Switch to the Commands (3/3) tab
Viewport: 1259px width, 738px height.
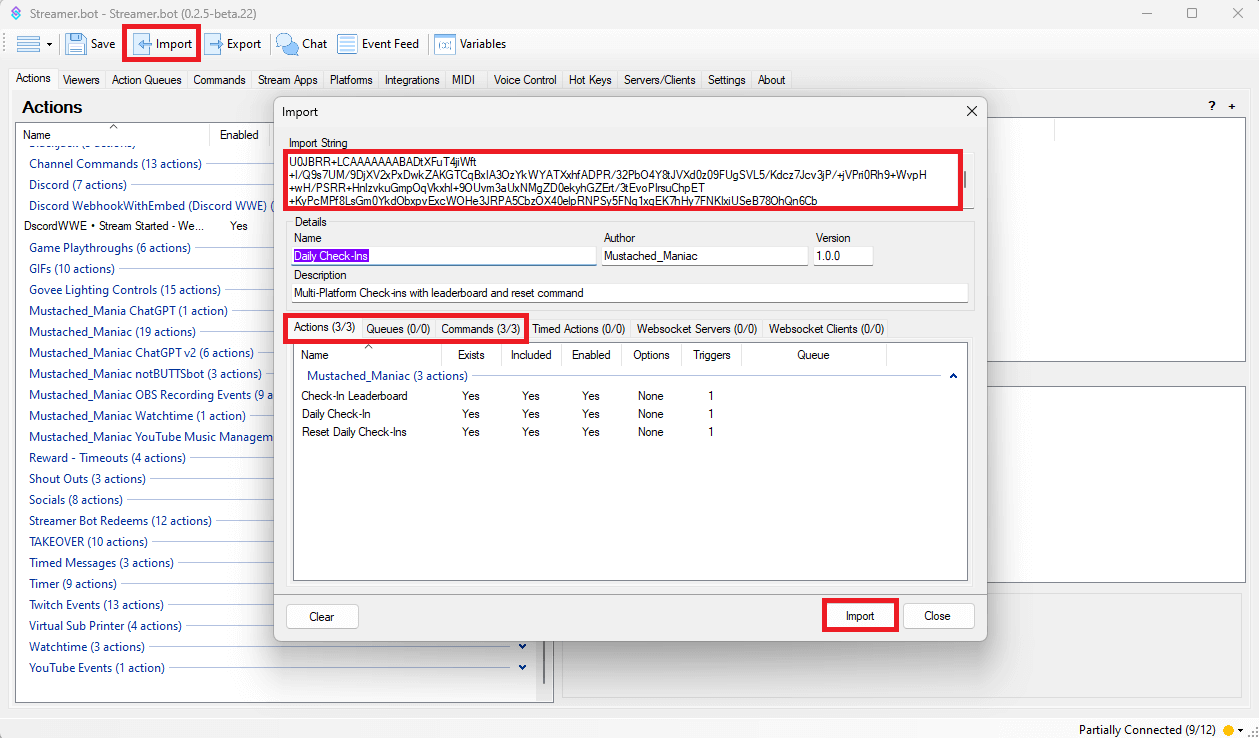click(x=480, y=328)
